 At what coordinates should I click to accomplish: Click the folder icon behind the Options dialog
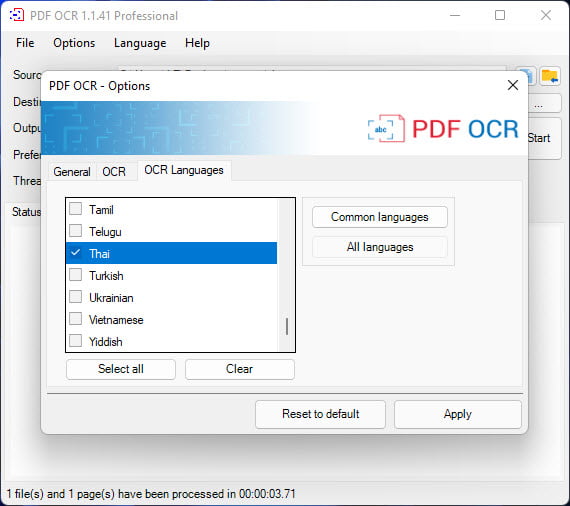point(549,76)
